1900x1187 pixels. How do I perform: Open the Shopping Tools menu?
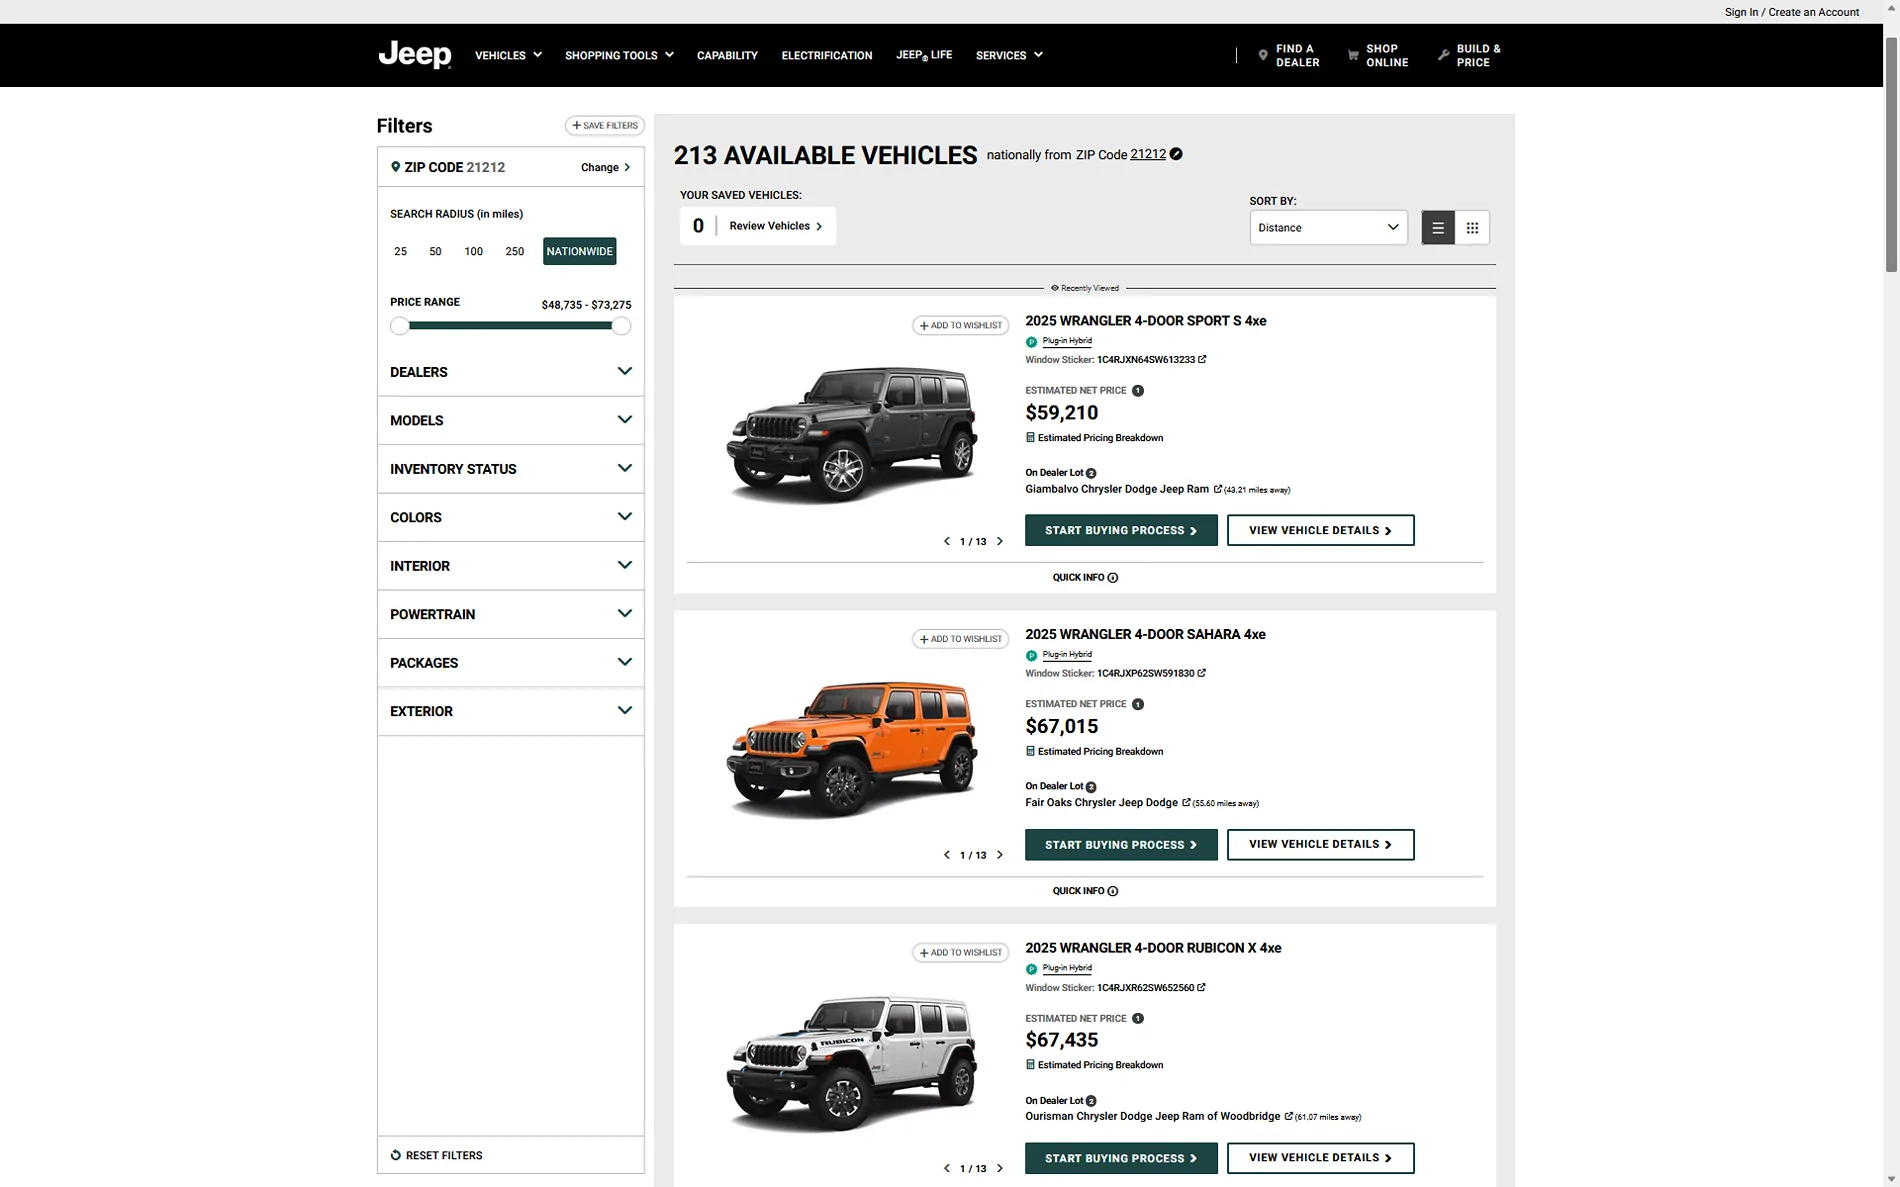point(619,55)
